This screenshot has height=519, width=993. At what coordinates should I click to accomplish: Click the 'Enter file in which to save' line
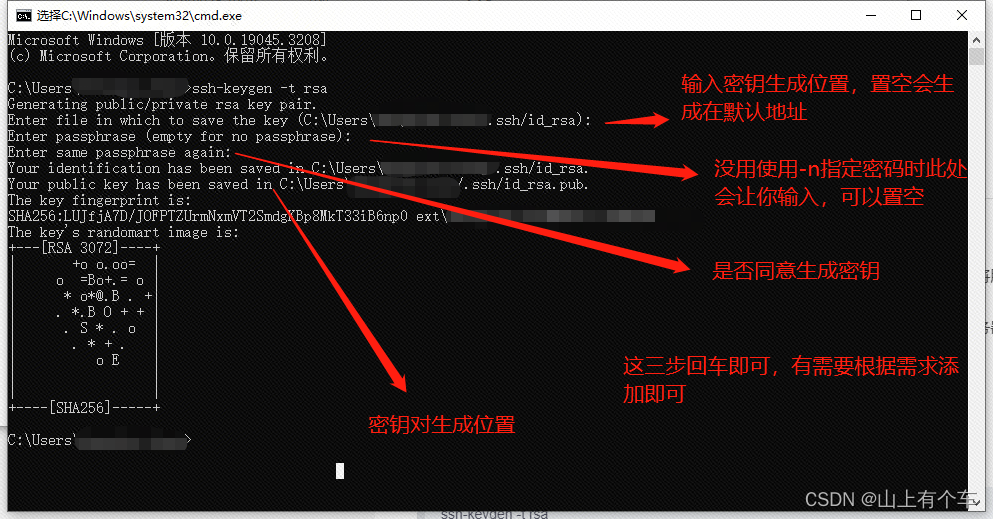[x=300, y=120]
